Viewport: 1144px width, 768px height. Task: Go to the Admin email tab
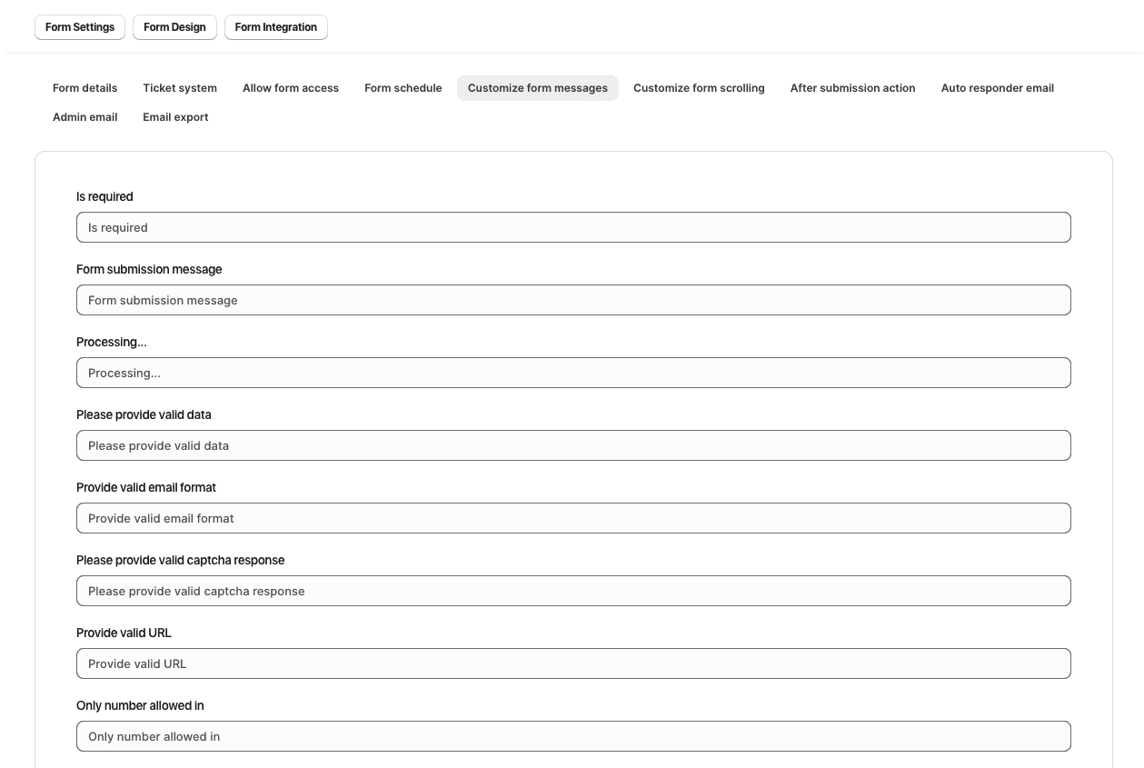[85, 117]
